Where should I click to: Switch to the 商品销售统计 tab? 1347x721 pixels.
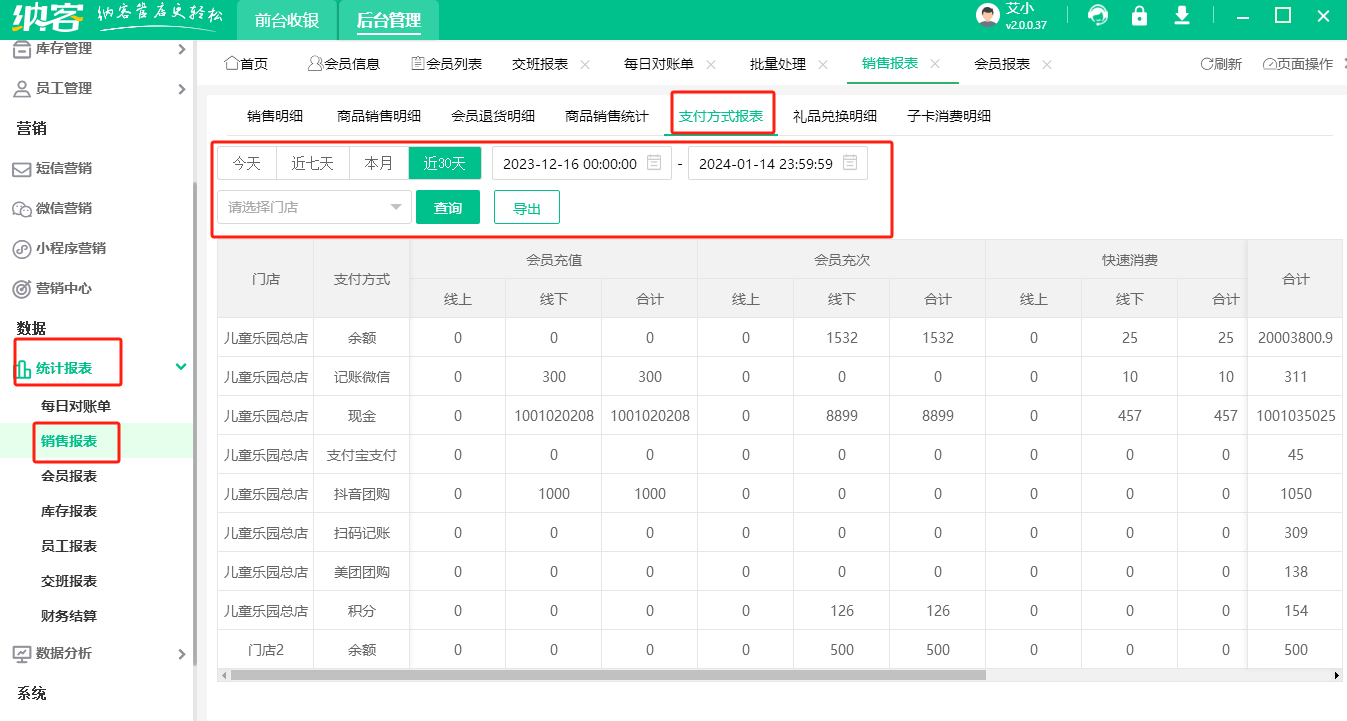606,116
